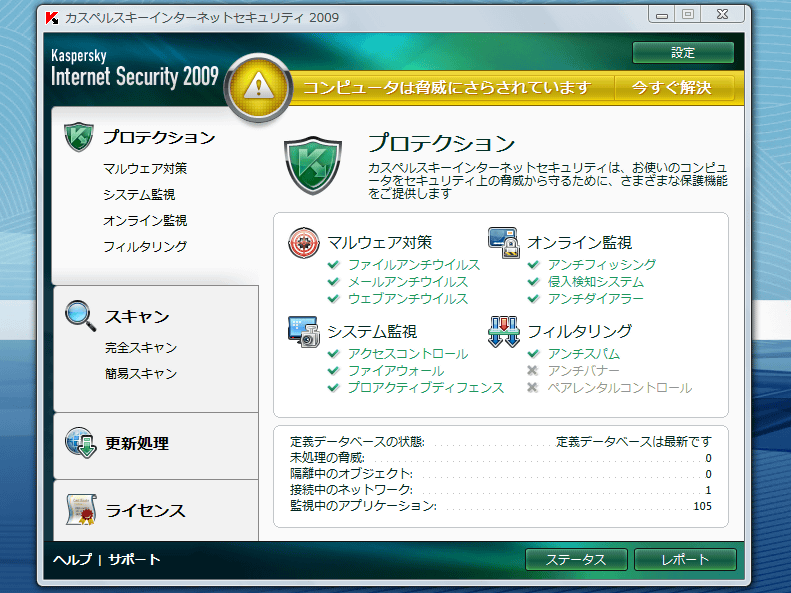This screenshot has width=791, height=593.
Task: Open the プロアクティブディフェンス component link
Action: click(426, 388)
